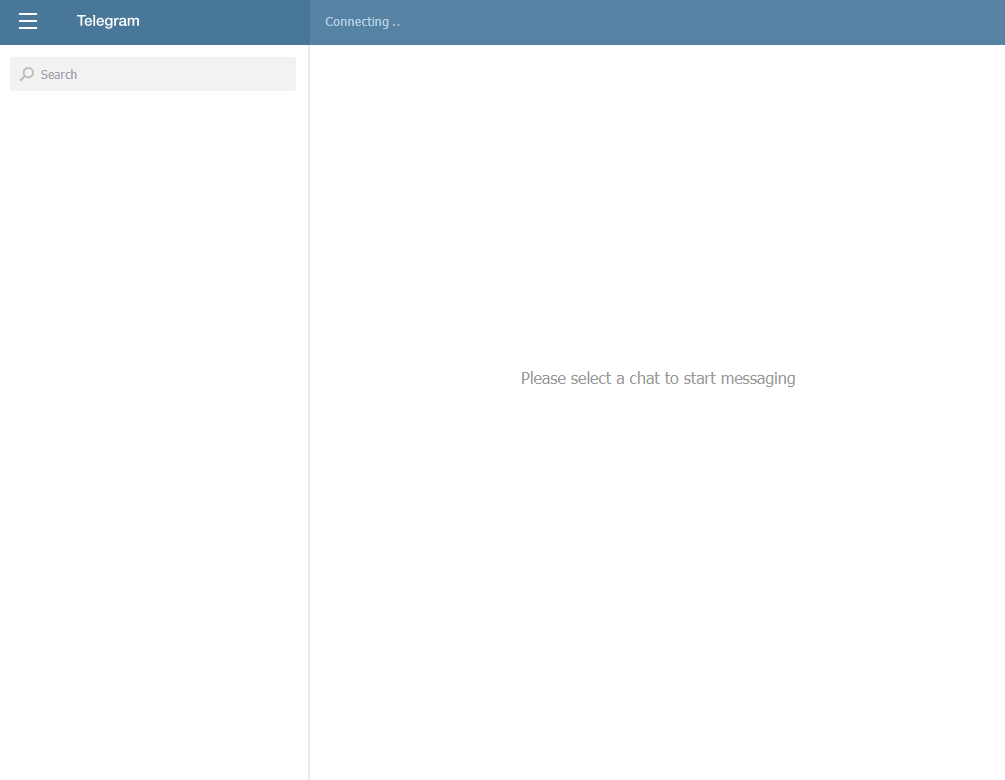Click blank chat area above the center message
This screenshot has width=1005, height=780.
point(657,200)
